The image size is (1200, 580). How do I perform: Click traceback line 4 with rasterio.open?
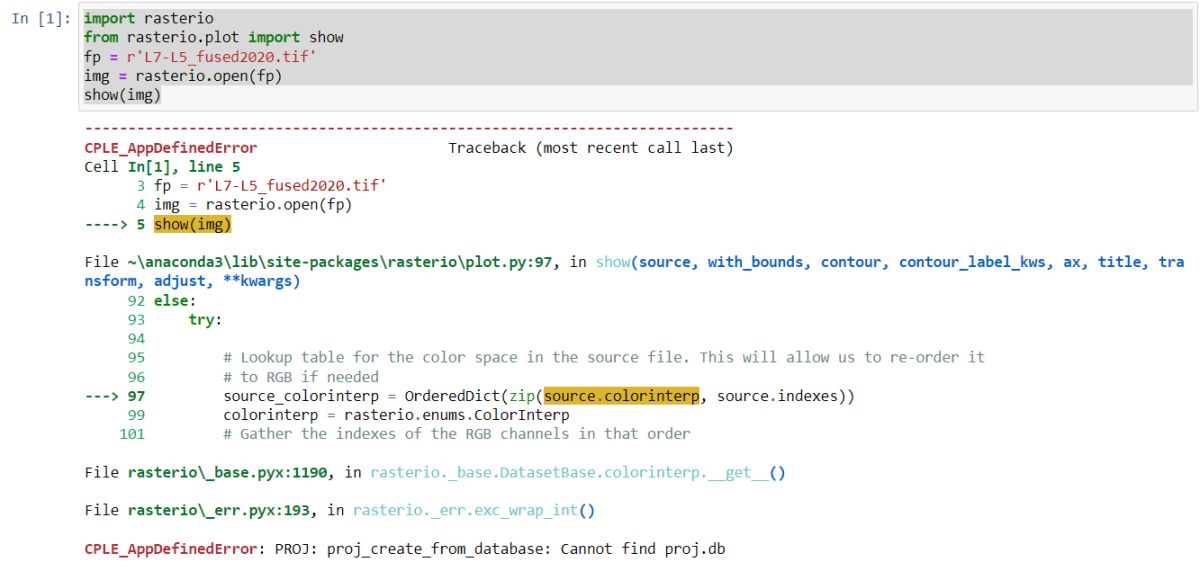click(x=244, y=205)
